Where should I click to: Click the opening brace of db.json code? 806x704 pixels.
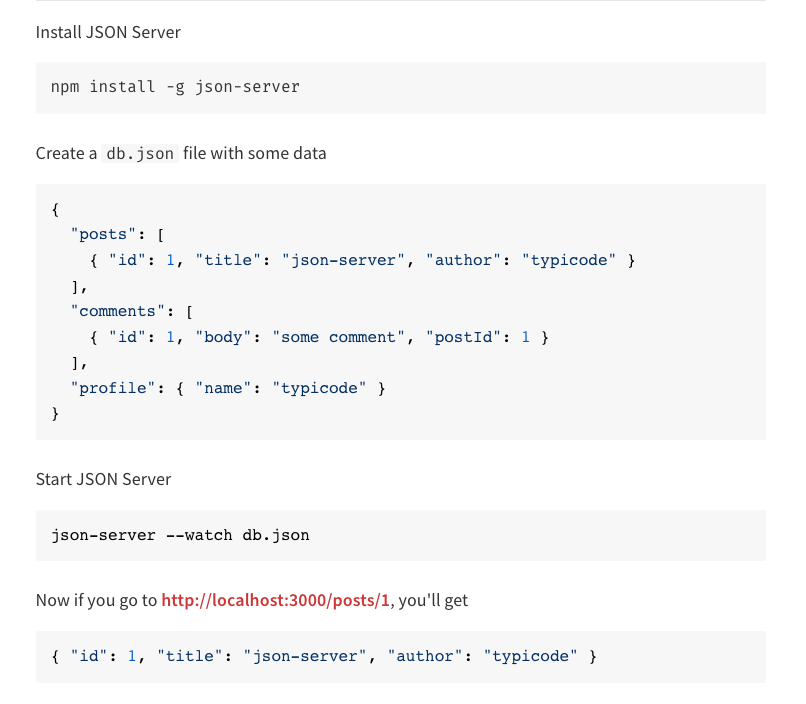coord(55,209)
